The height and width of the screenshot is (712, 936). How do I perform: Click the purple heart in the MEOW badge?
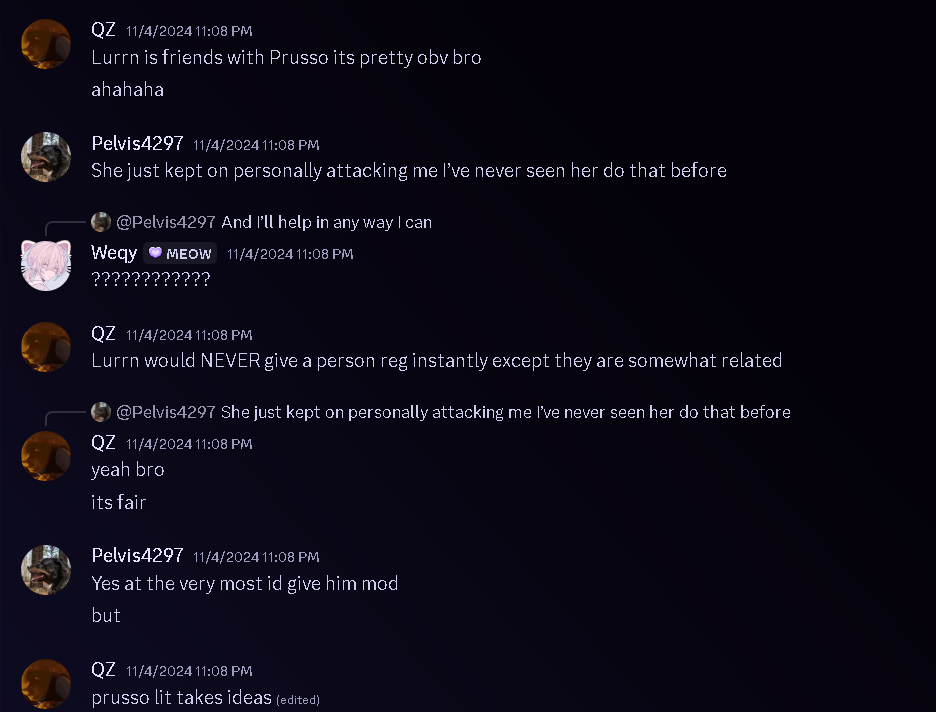click(155, 253)
